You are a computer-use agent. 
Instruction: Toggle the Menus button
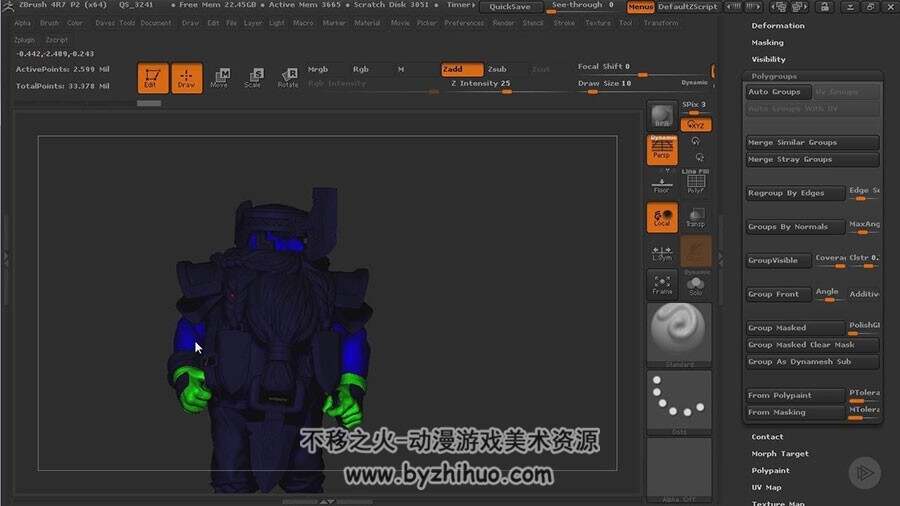click(x=640, y=6)
